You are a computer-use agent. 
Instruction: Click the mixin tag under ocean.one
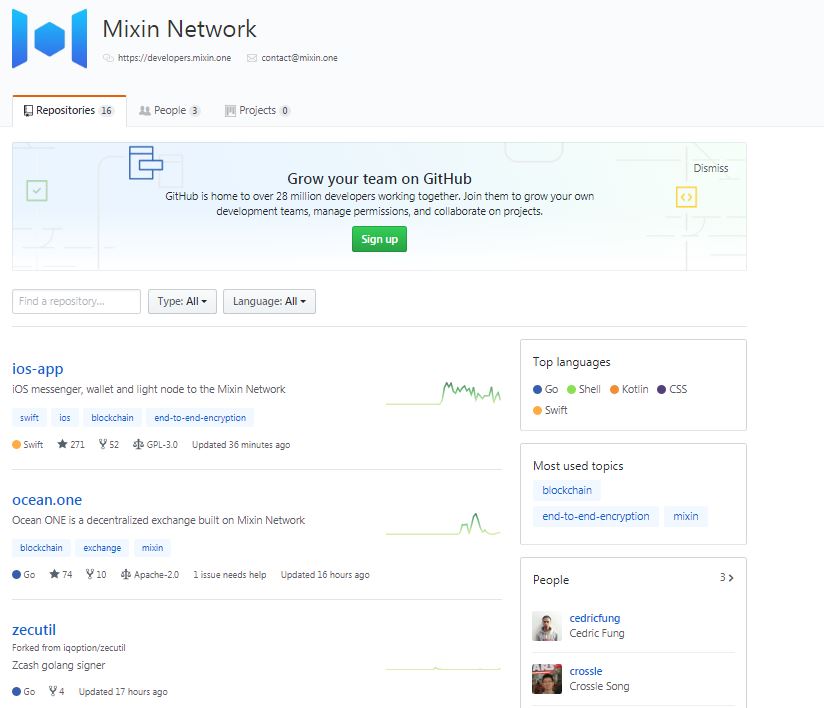(152, 548)
